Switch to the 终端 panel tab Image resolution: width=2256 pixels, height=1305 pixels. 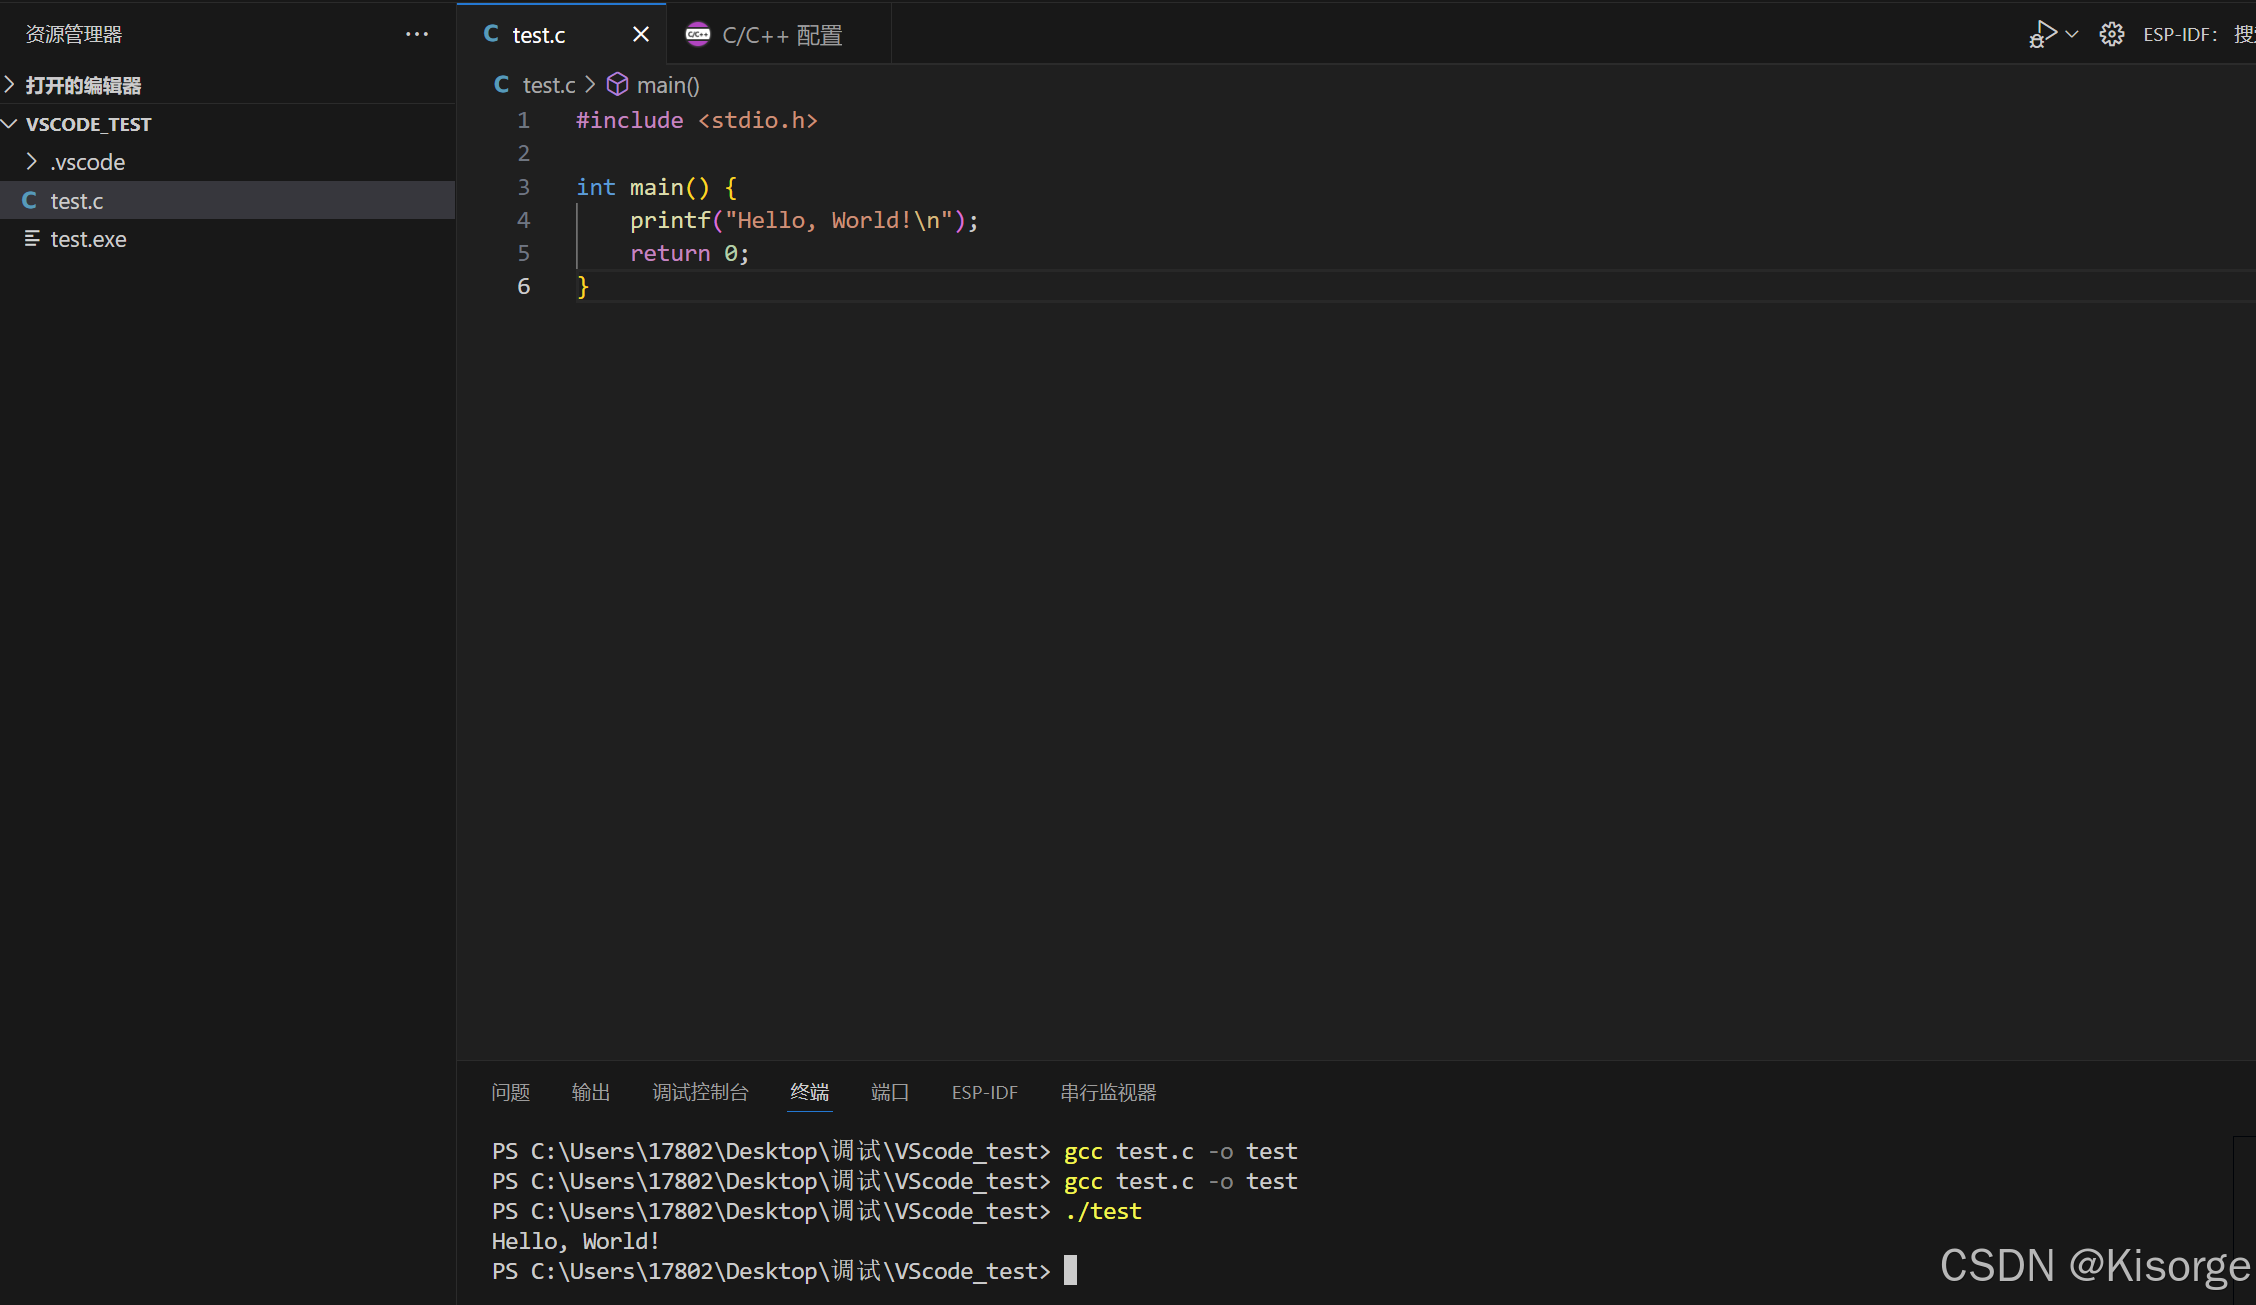coord(810,1092)
